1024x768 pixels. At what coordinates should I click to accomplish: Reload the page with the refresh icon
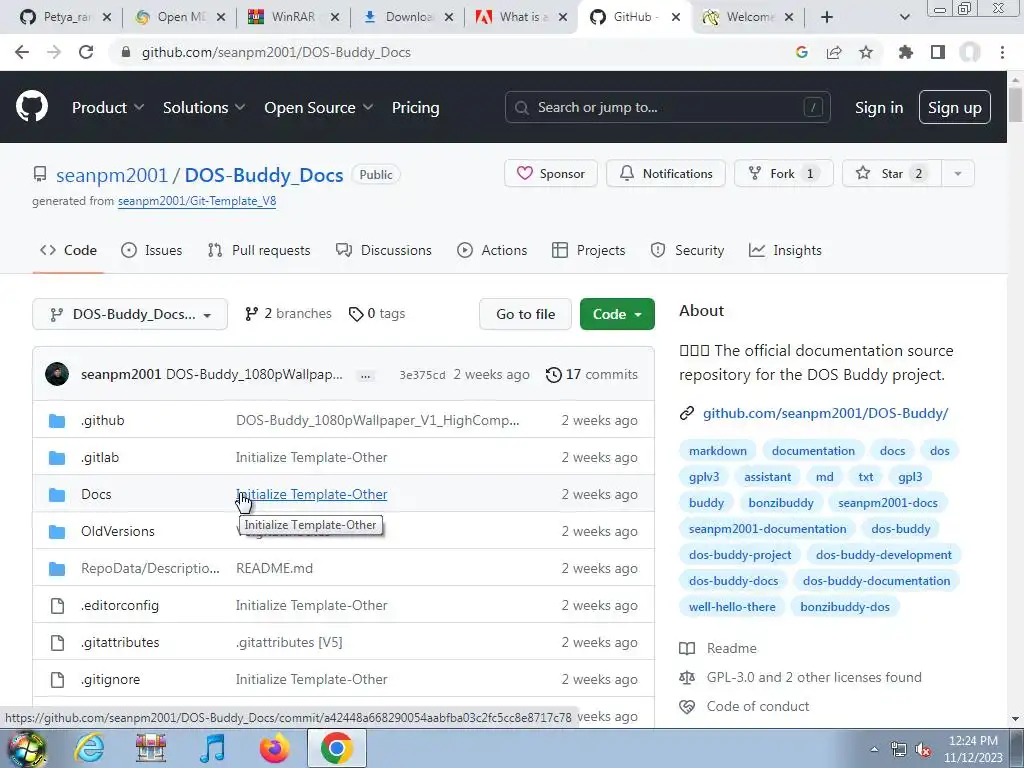[x=86, y=52]
